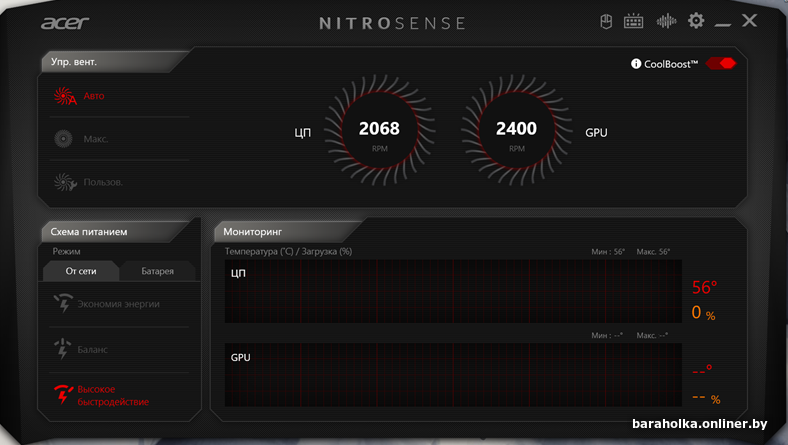Select the Баланс power plan icon
788x445 pixels.
click(x=62, y=349)
